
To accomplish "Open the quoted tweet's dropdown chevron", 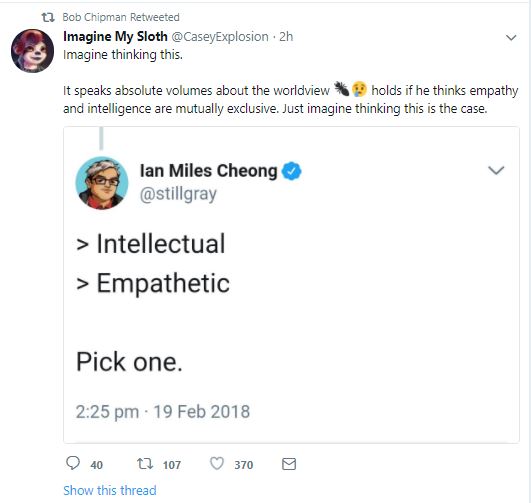I will point(496,170).
